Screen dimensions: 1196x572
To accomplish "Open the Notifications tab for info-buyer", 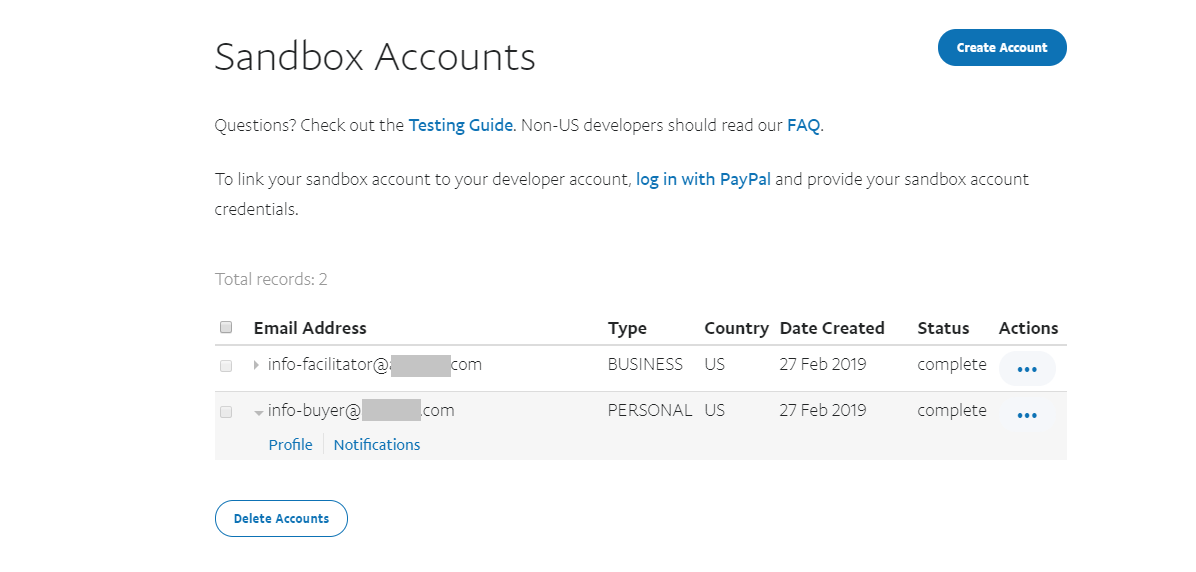I will tap(377, 445).
